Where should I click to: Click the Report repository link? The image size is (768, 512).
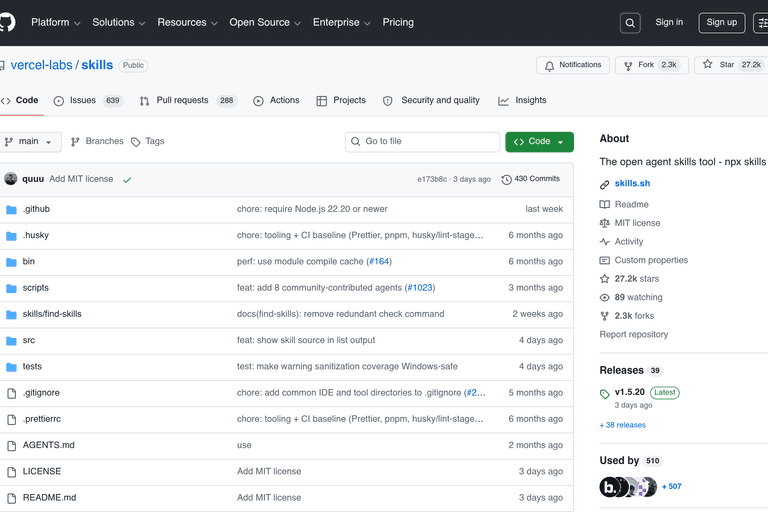click(x=634, y=335)
